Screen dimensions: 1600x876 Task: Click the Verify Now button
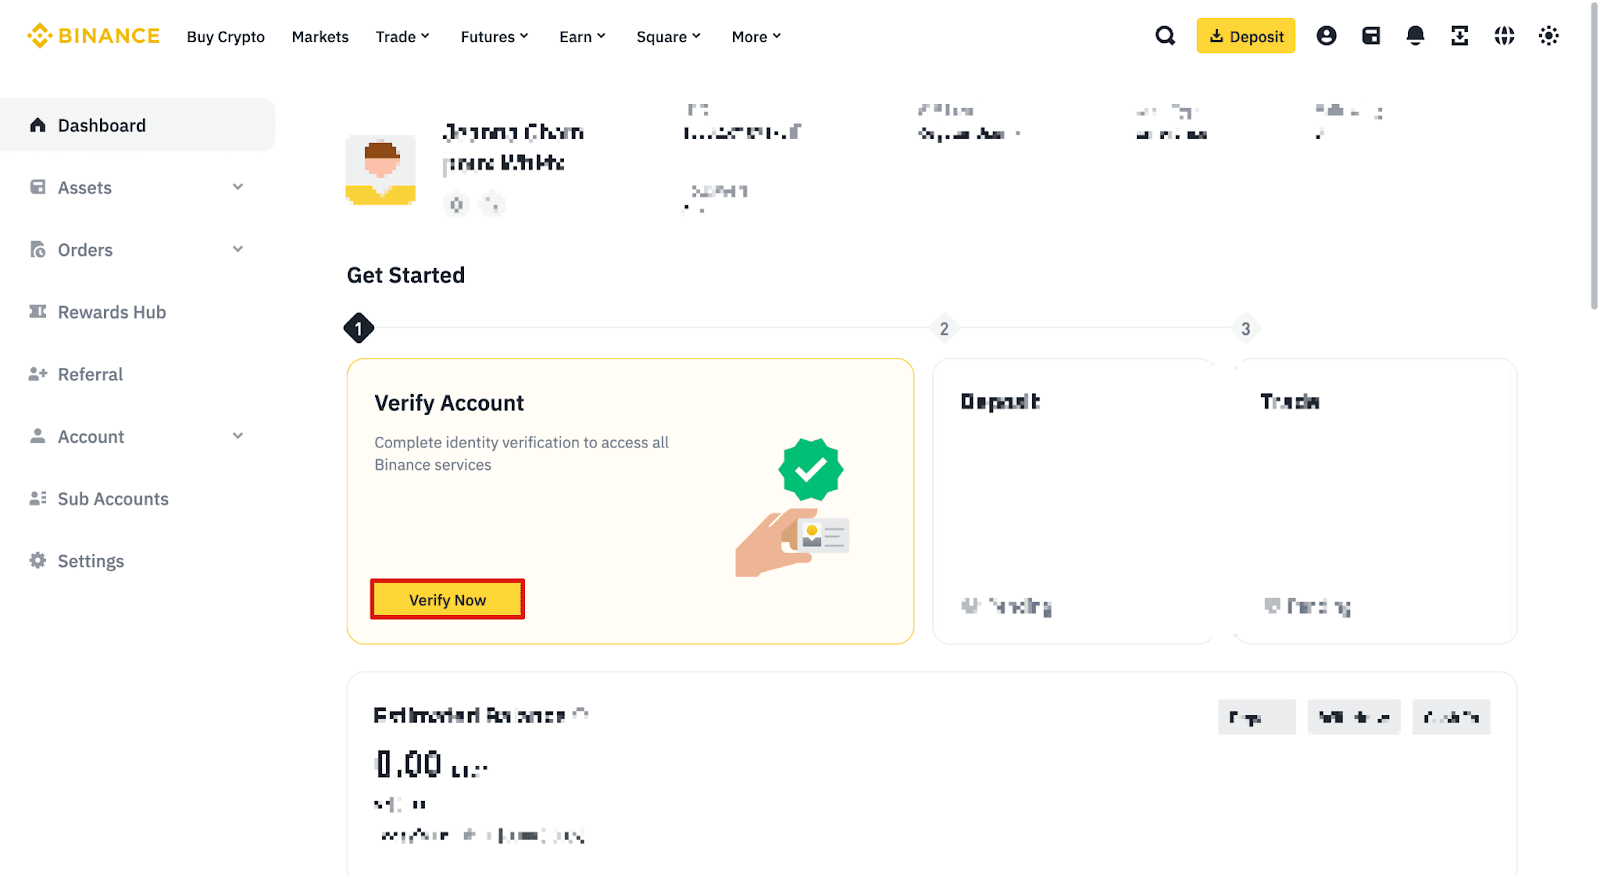[447, 600]
